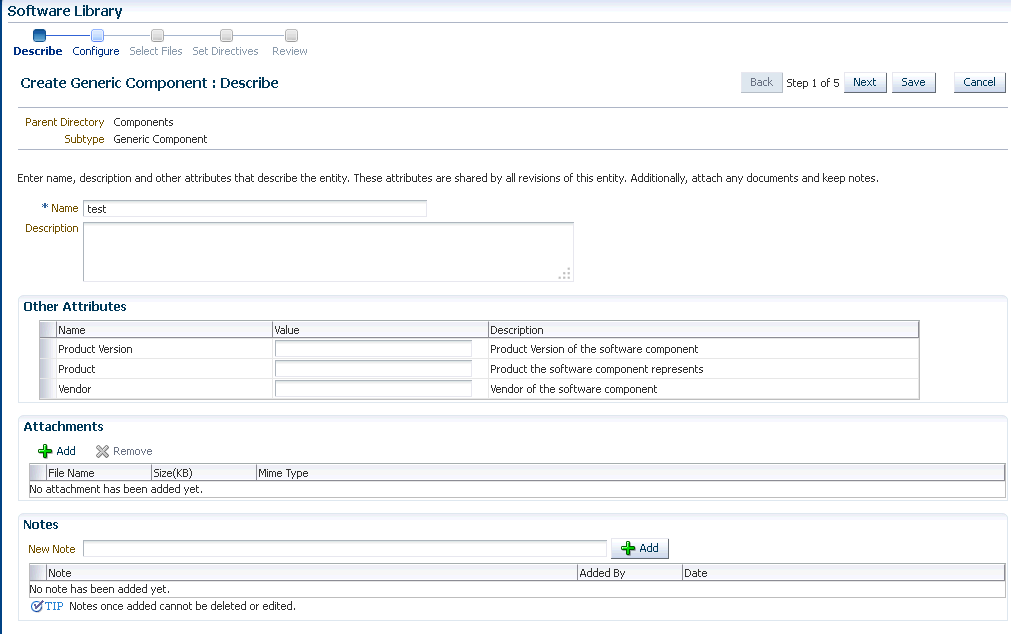Image resolution: width=1011 pixels, height=634 pixels.
Task: Click the Note column header
Action: click(x=311, y=573)
